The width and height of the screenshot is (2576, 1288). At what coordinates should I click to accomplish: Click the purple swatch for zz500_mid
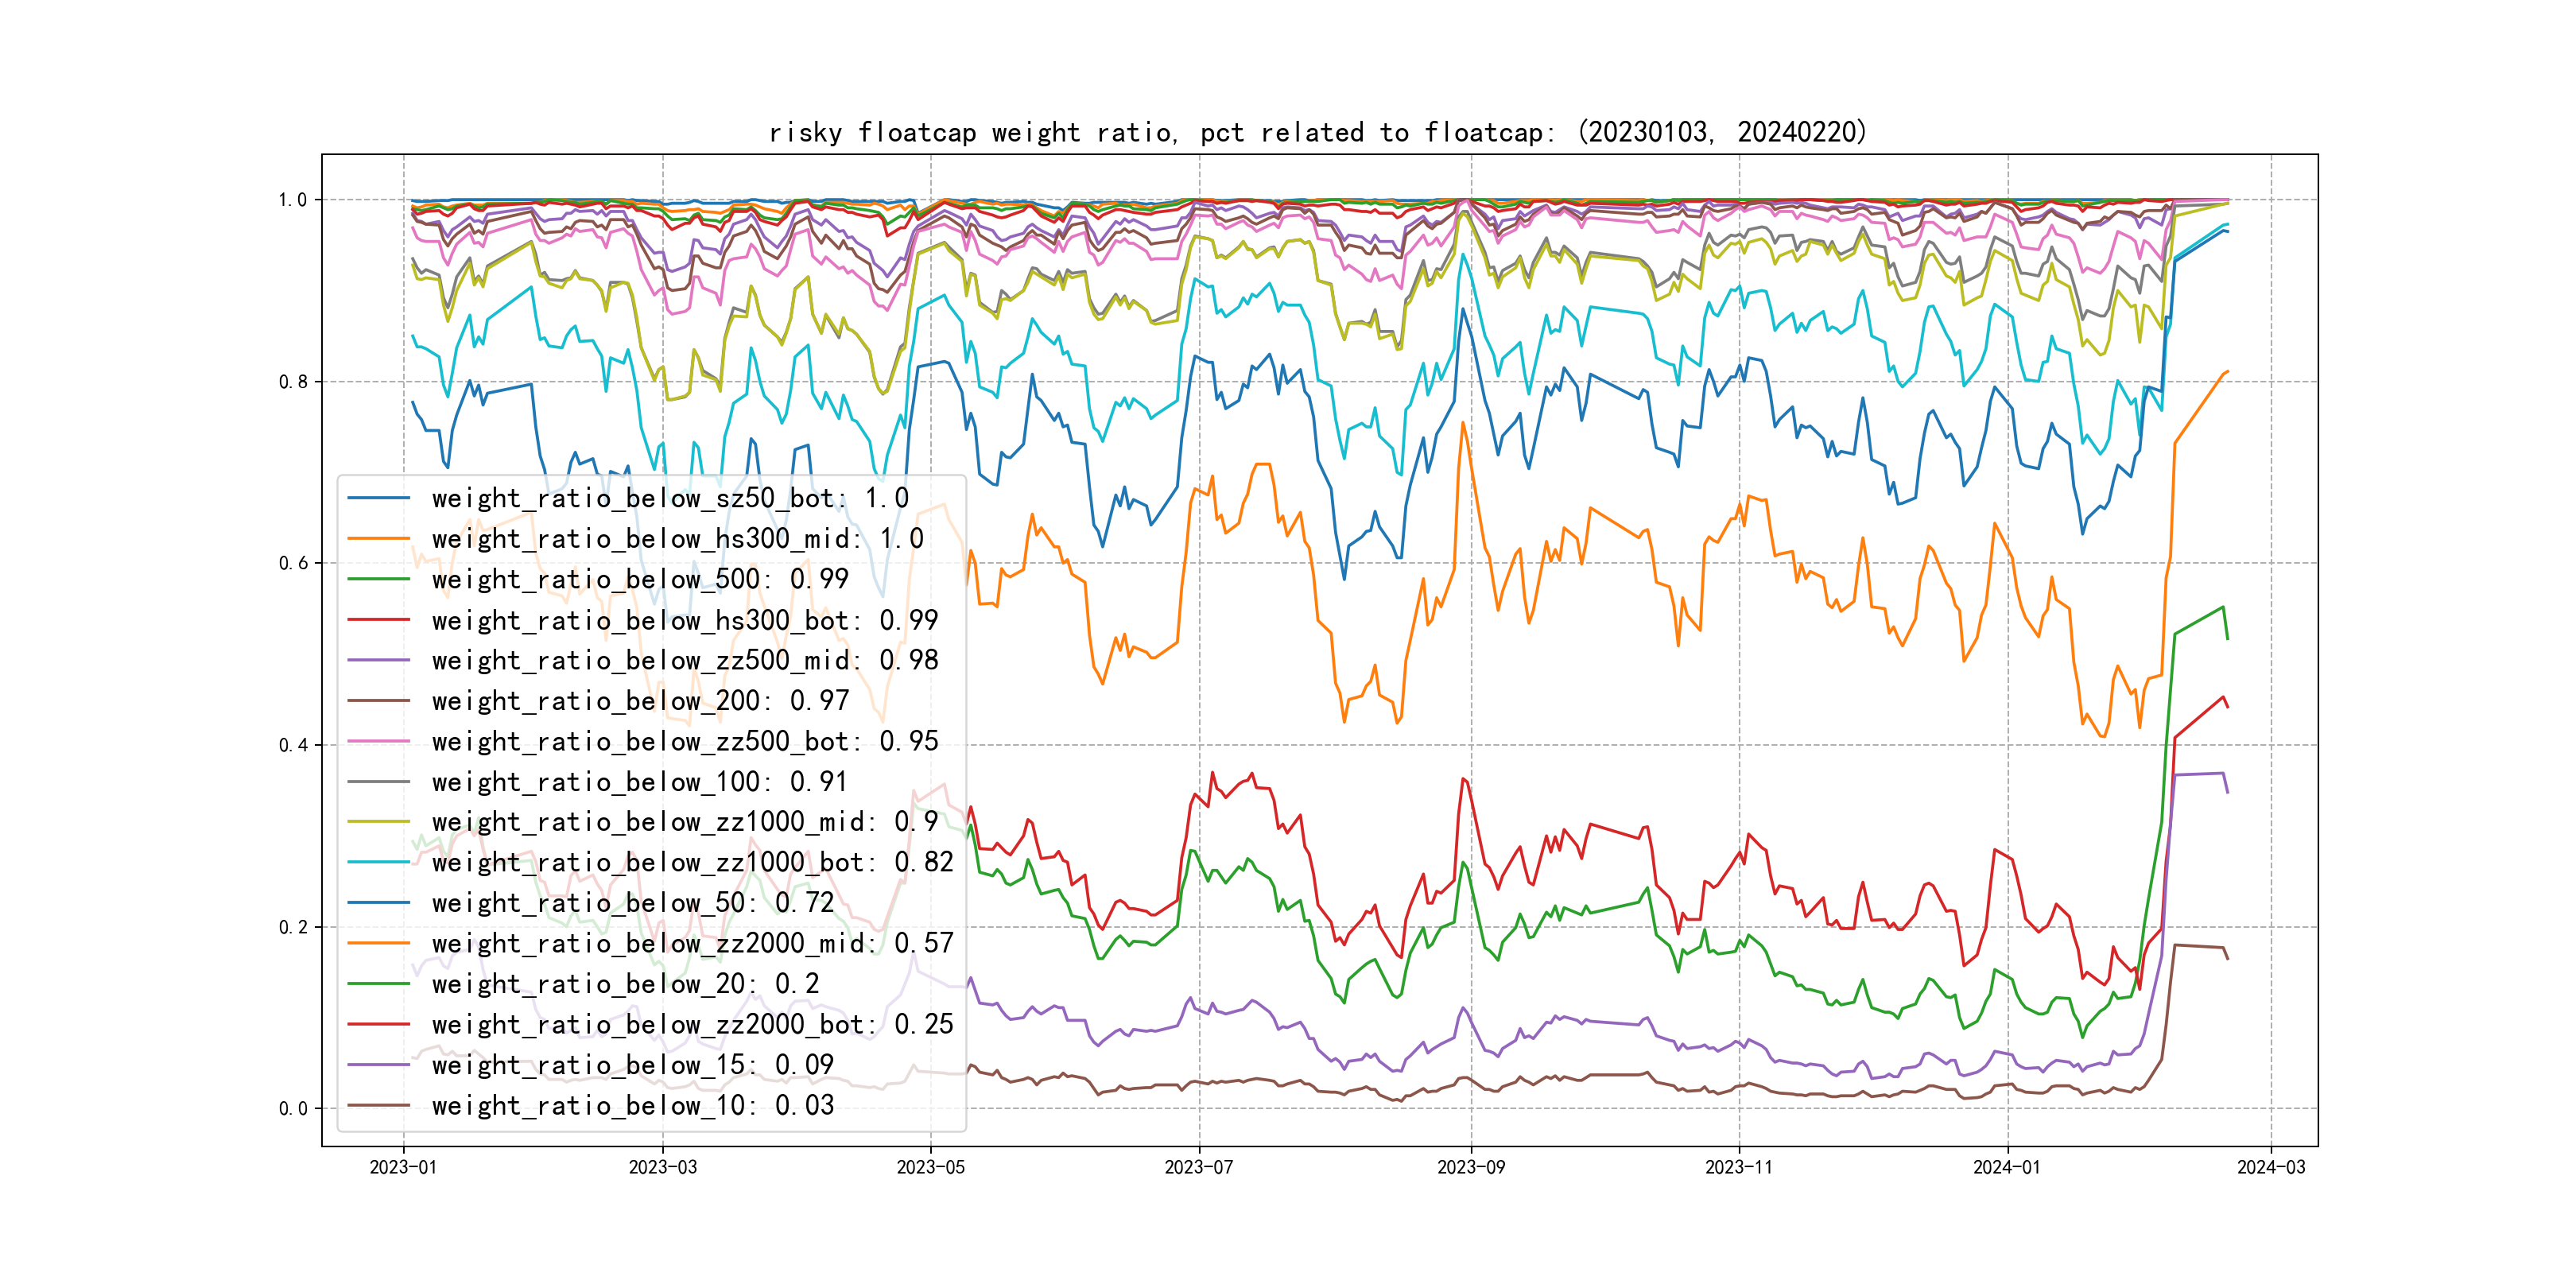(x=378, y=661)
